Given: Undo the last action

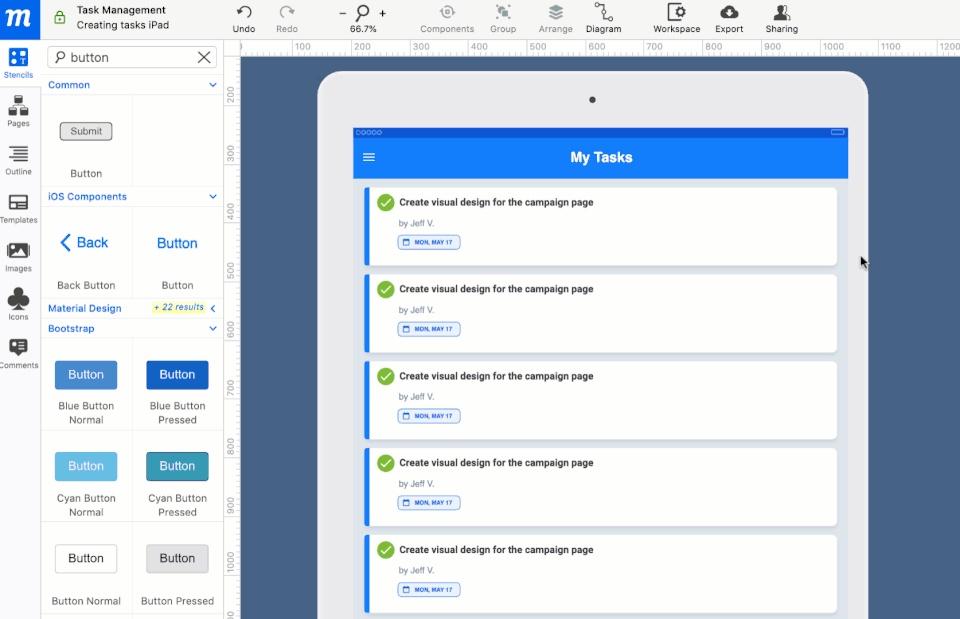Looking at the screenshot, I should coord(244,19).
